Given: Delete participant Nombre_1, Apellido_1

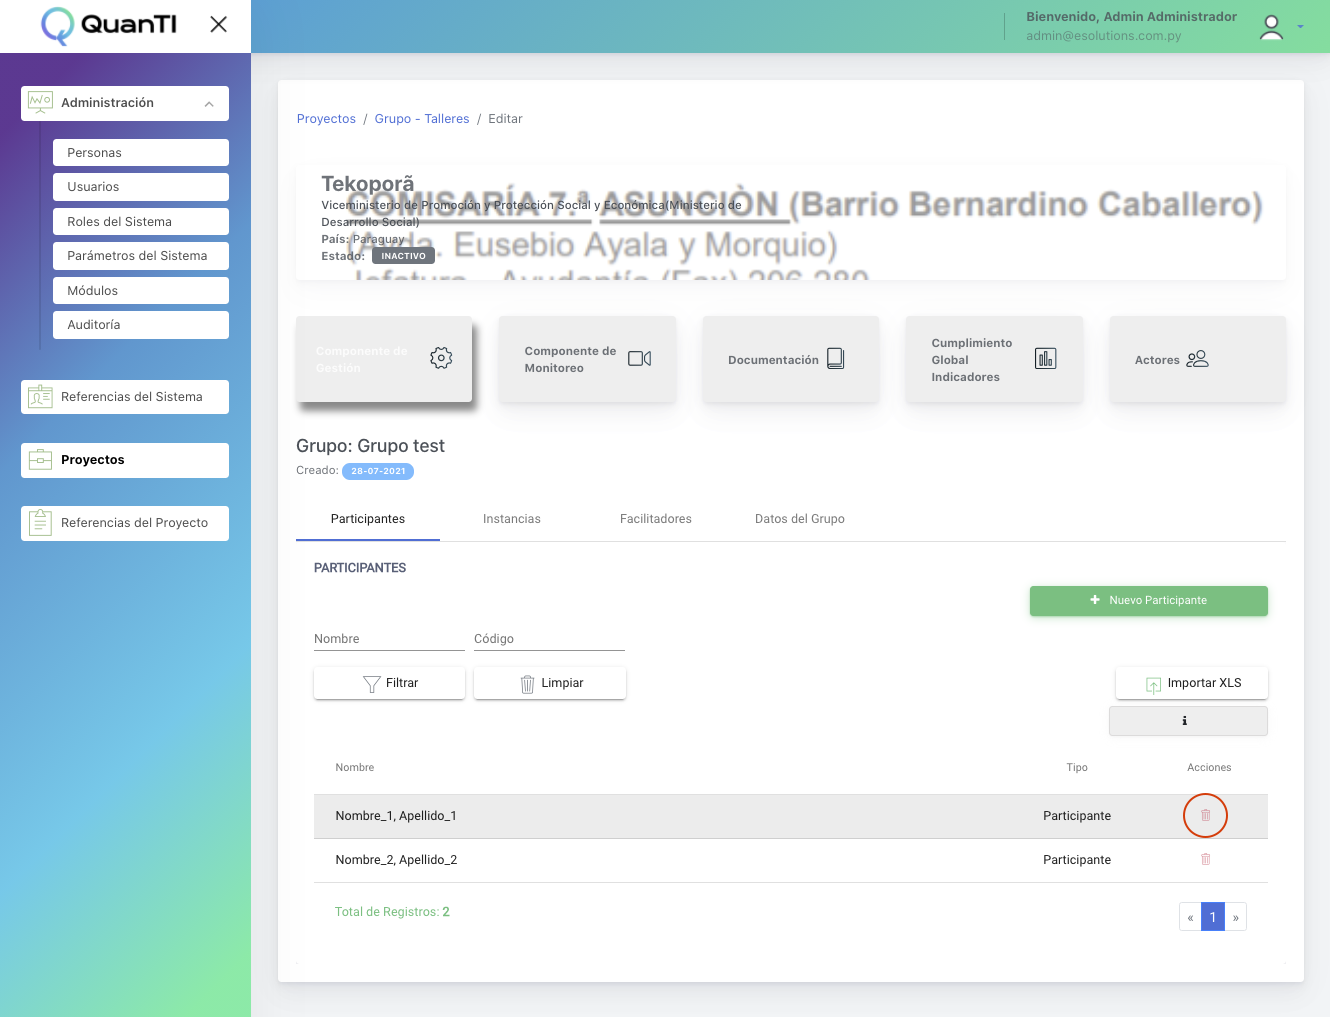Looking at the screenshot, I should pos(1205,816).
